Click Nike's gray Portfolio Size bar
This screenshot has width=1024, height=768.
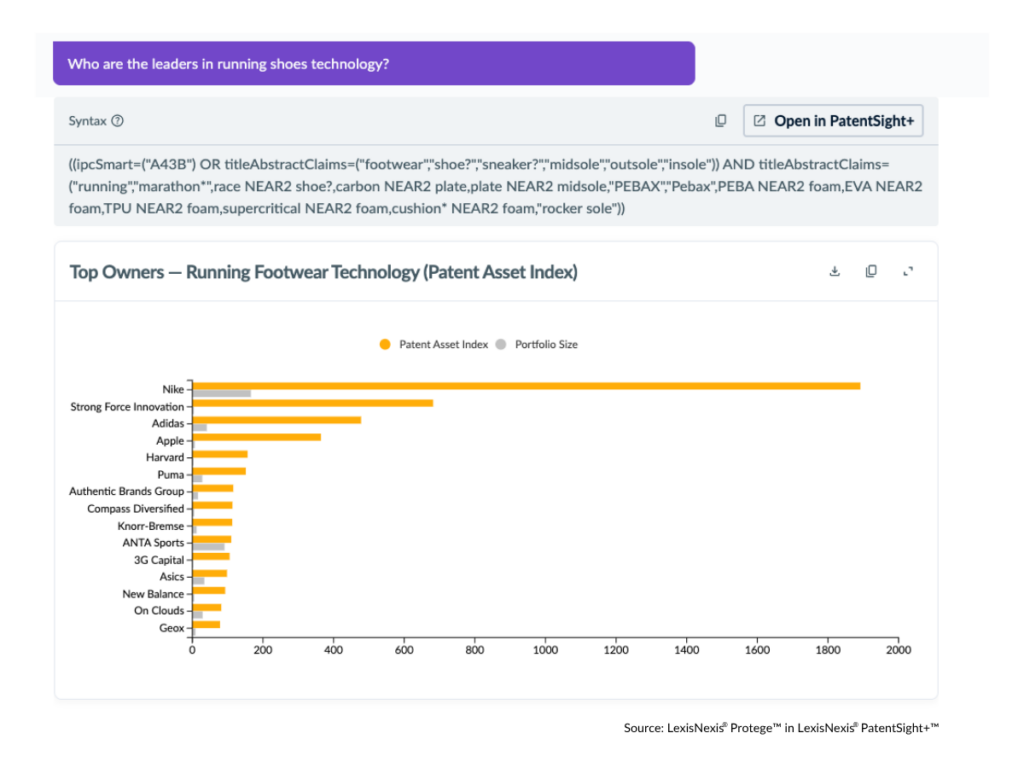(x=221, y=393)
